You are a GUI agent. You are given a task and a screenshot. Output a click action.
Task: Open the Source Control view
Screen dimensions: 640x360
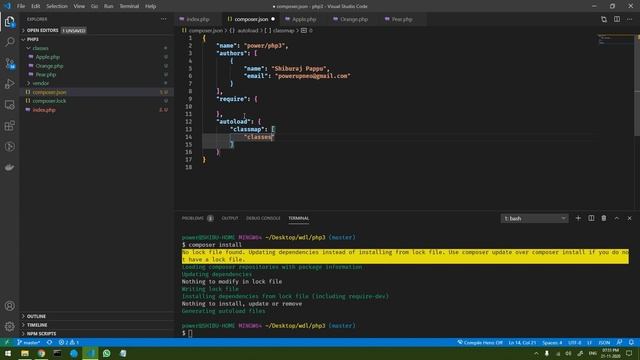(x=9, y=63)
